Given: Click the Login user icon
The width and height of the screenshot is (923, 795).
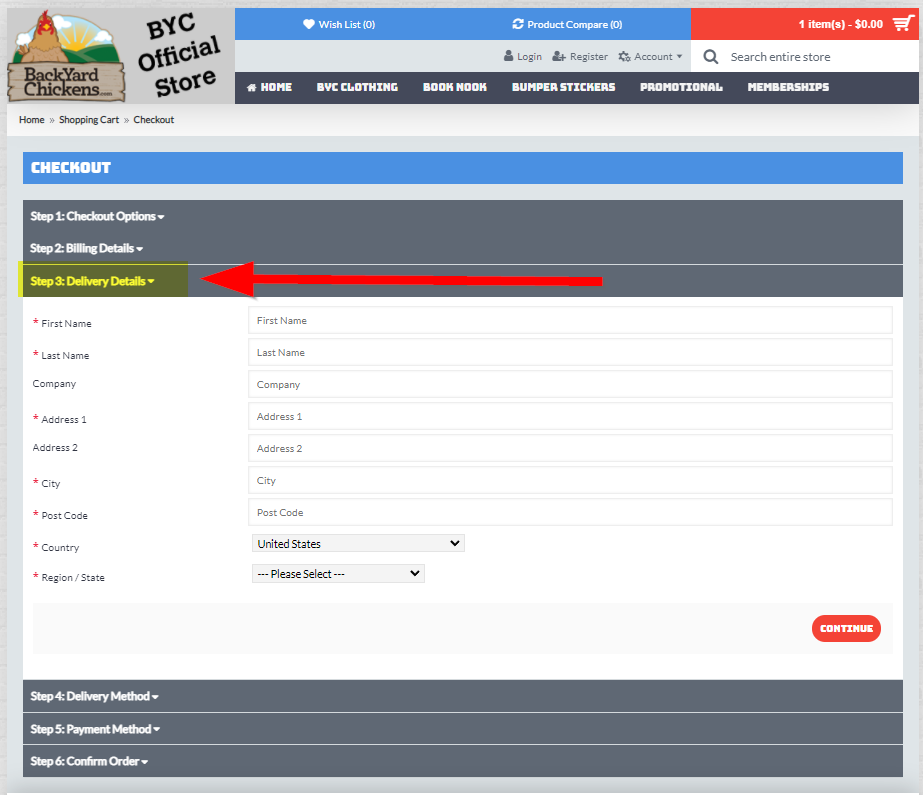Looking at the screenshot, I should [x=509, y=57].
